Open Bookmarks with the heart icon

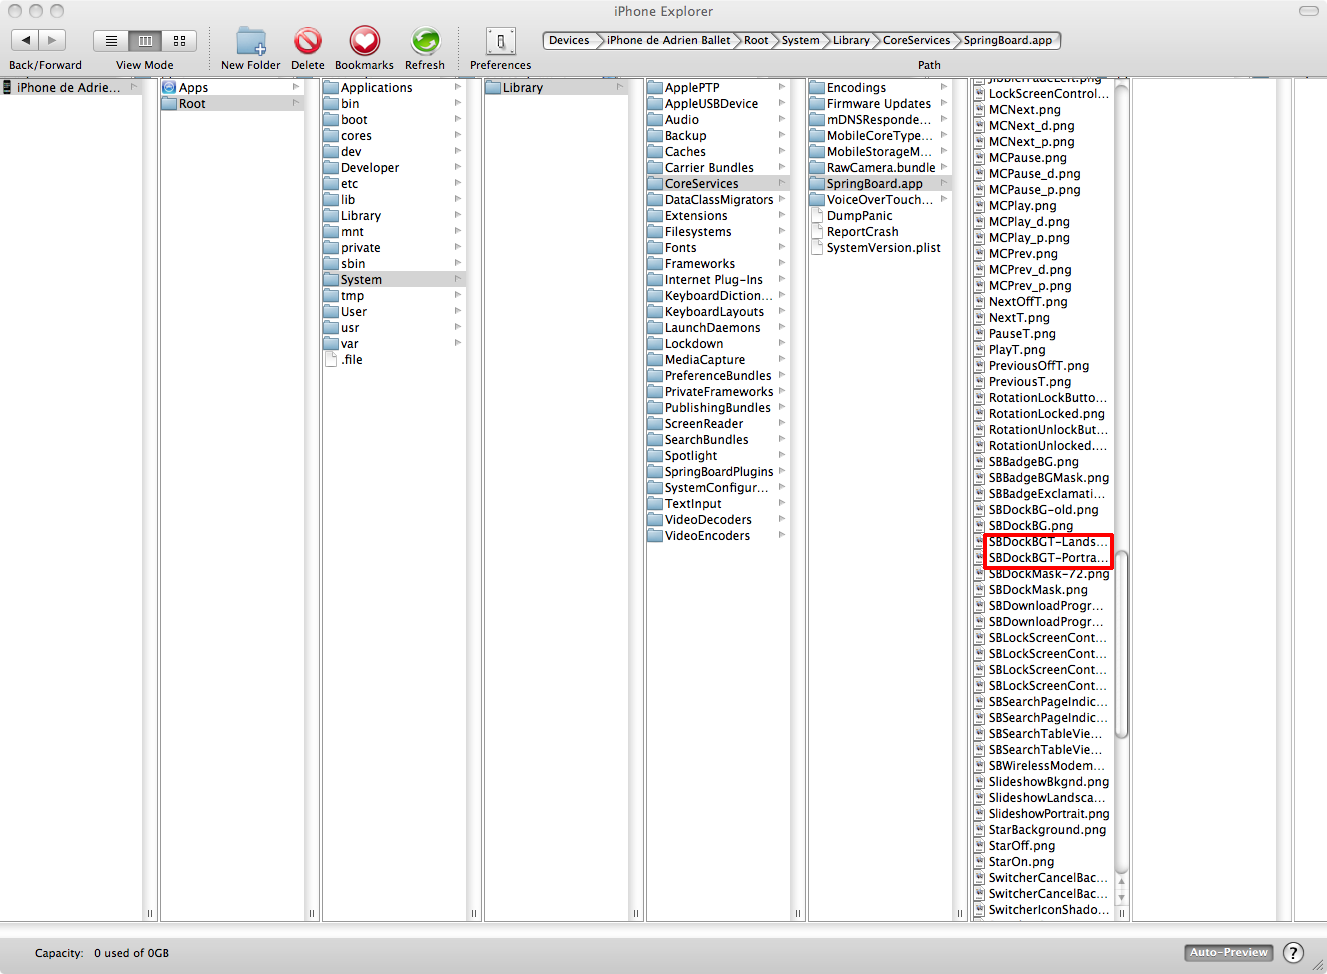(x=364, y=41)
